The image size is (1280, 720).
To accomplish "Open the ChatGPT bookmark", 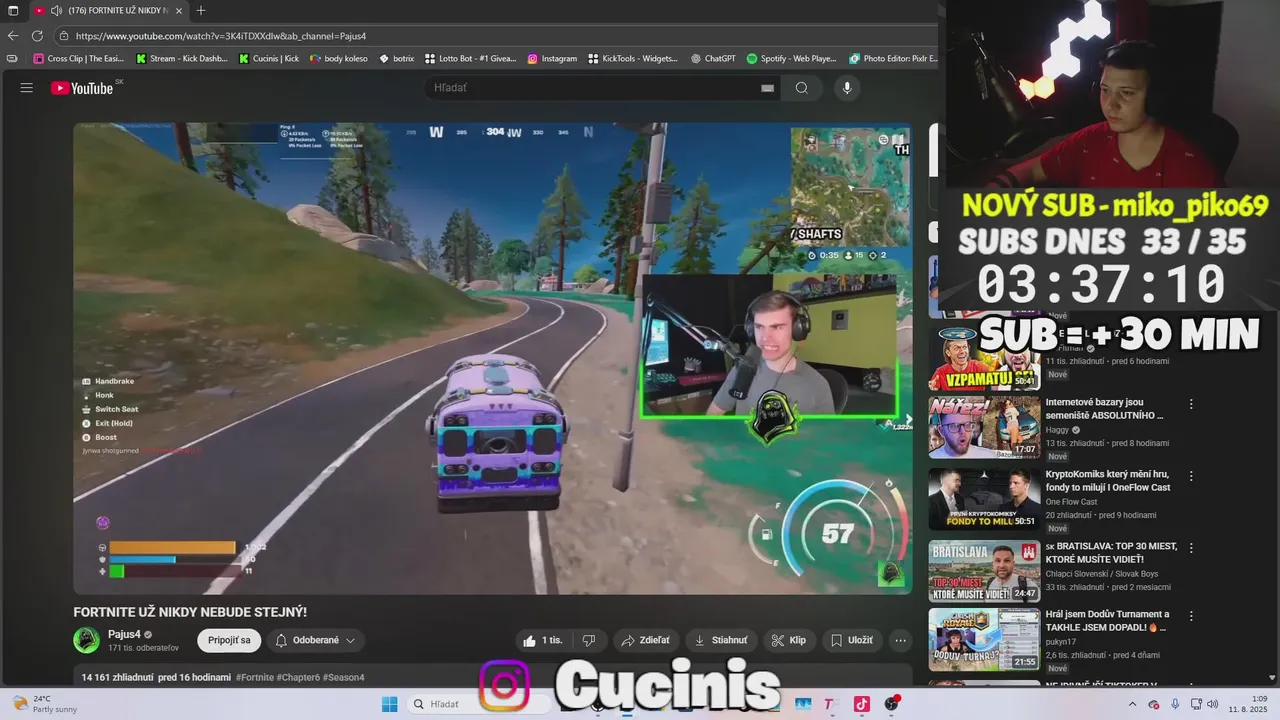I will (713, 58).
